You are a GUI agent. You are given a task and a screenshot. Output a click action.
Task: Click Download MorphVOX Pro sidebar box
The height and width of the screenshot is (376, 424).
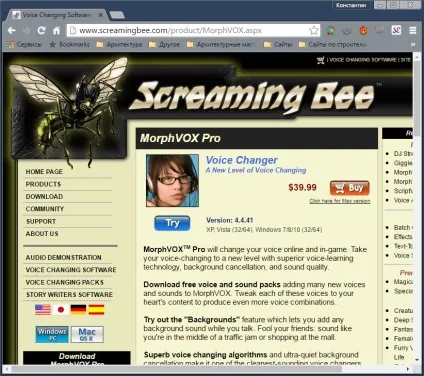pos(77,358)
